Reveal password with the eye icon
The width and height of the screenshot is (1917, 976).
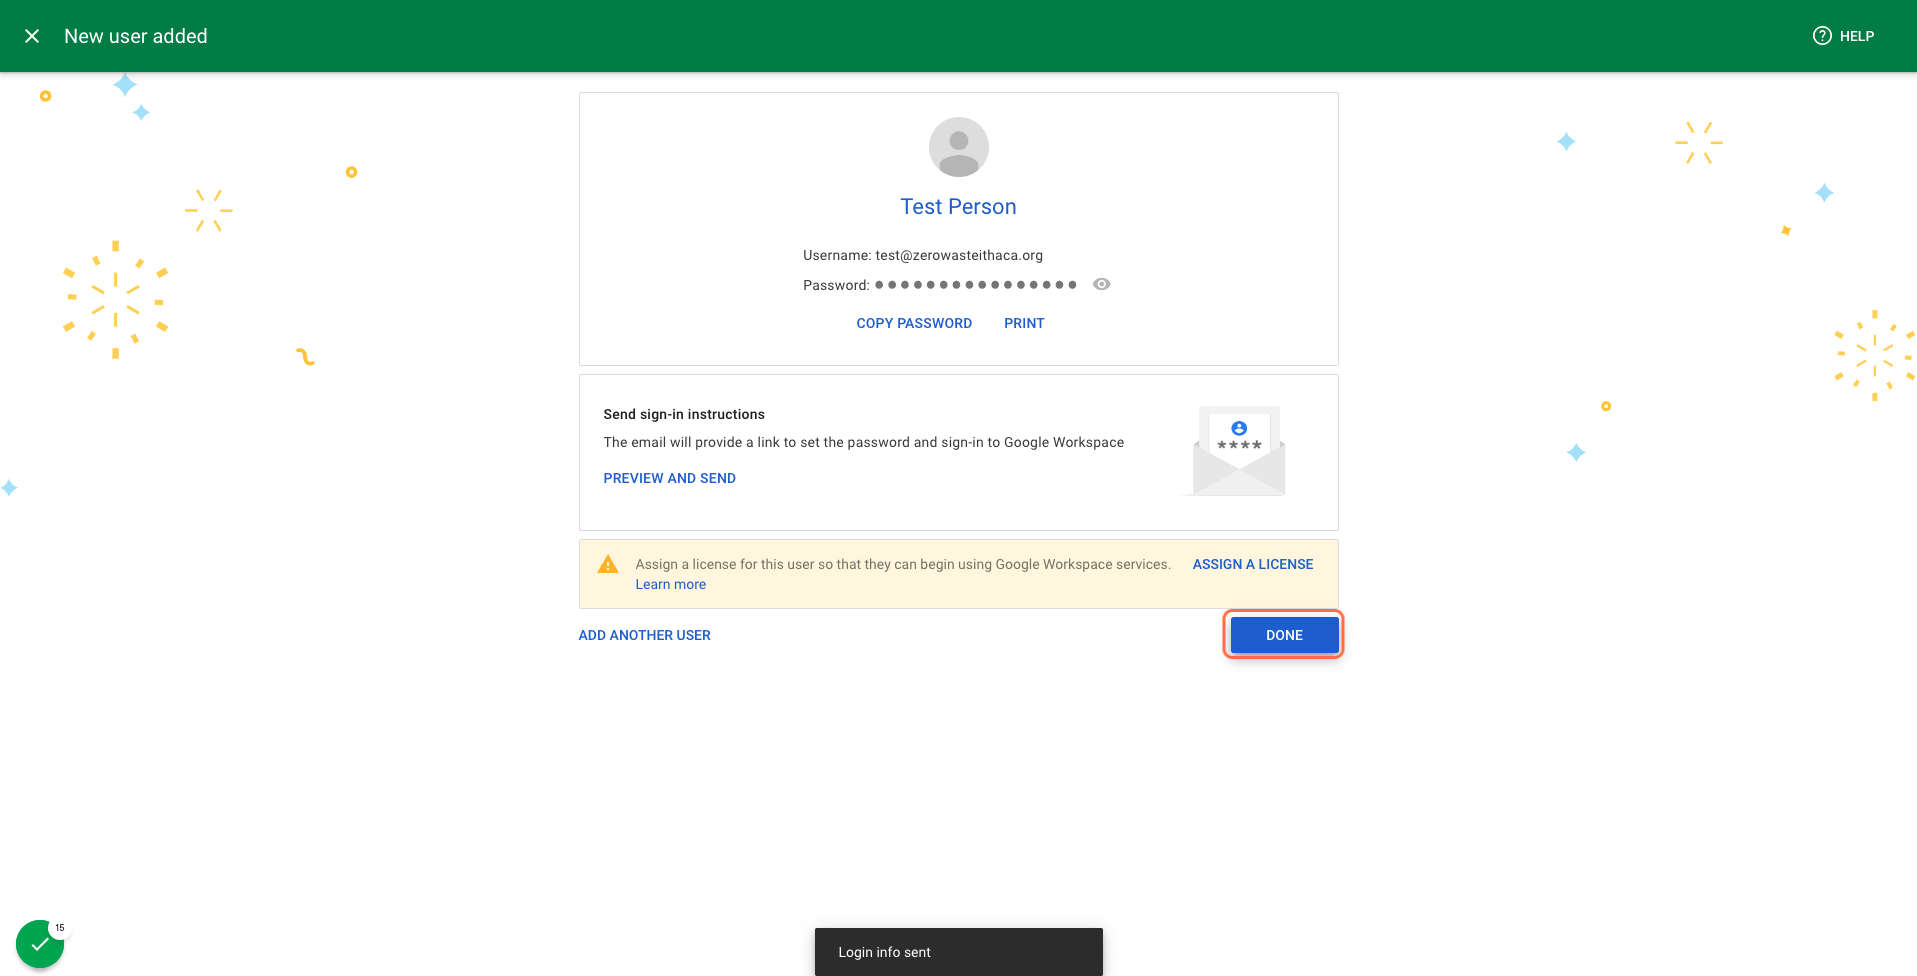click(1101, 284)
